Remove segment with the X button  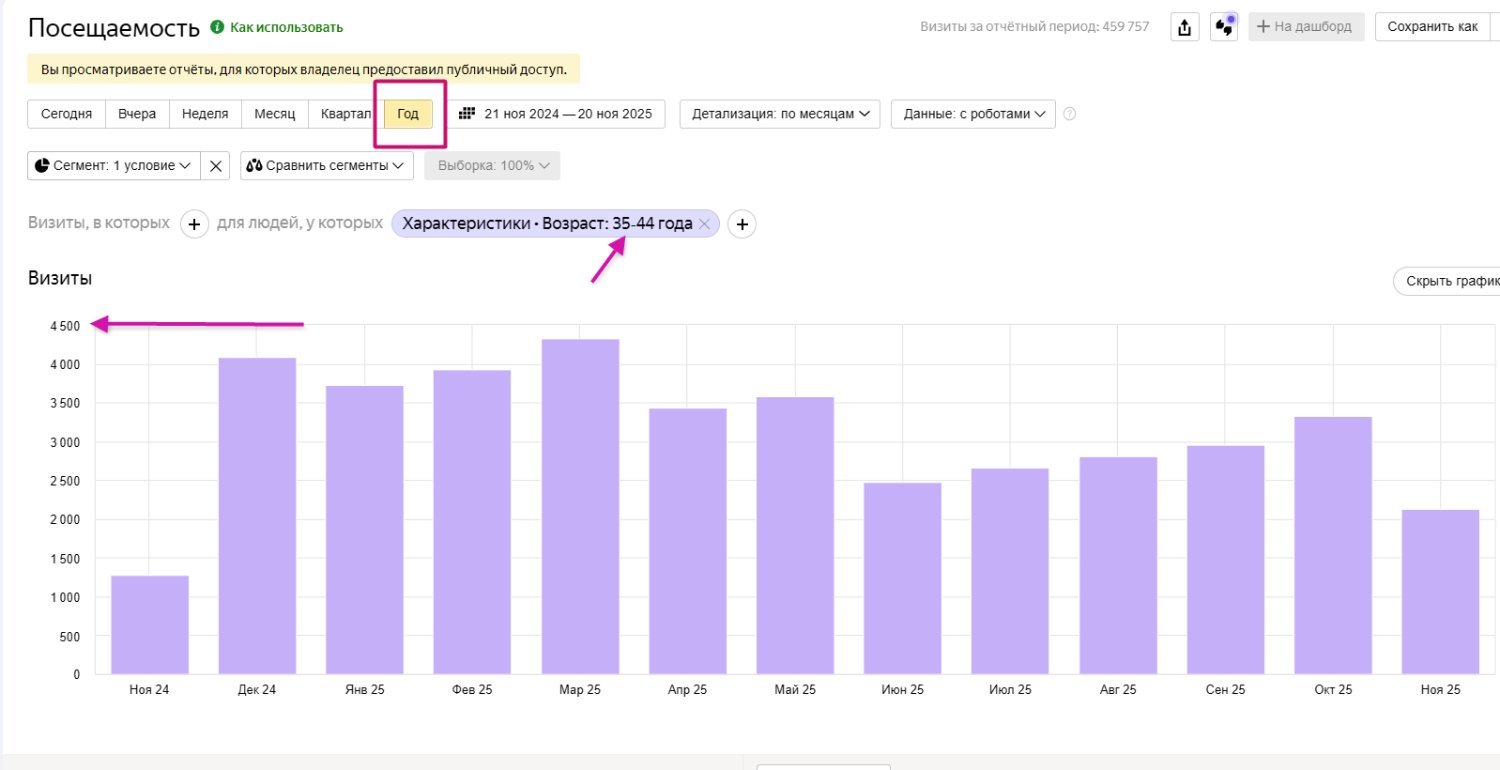(216, 166)
